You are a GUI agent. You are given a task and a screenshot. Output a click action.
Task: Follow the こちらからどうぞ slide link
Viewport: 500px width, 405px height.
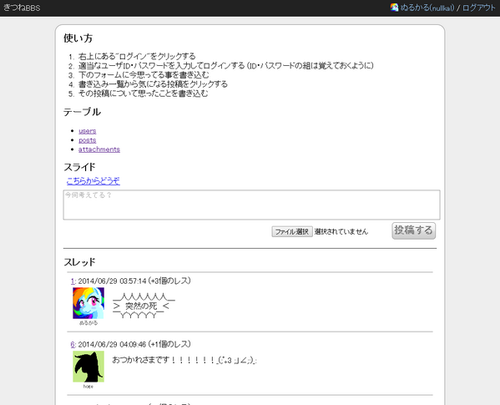click(93, 181)
